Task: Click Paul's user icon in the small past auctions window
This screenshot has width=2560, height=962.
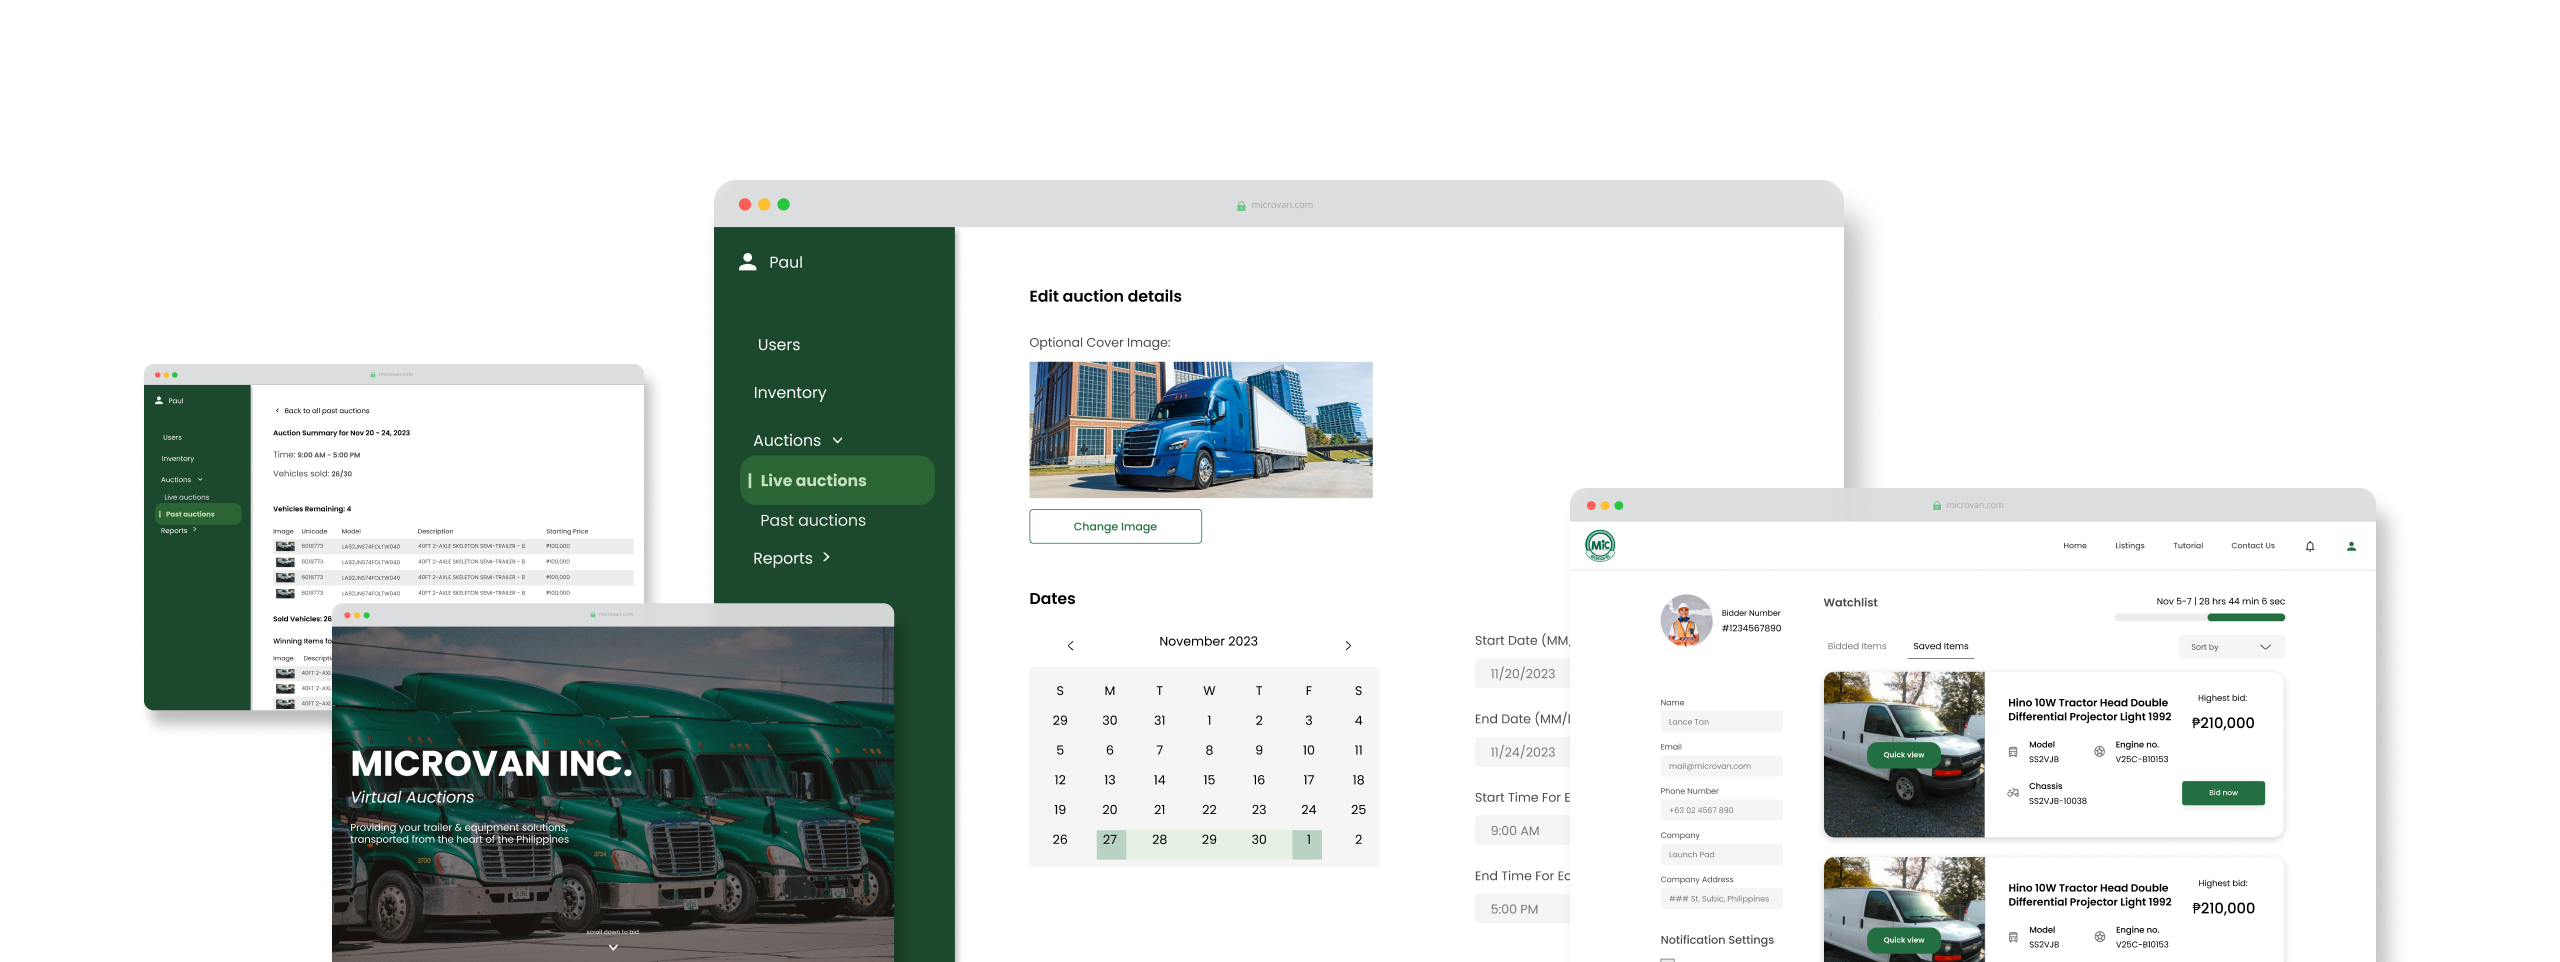Action: [x=159, y=400]
